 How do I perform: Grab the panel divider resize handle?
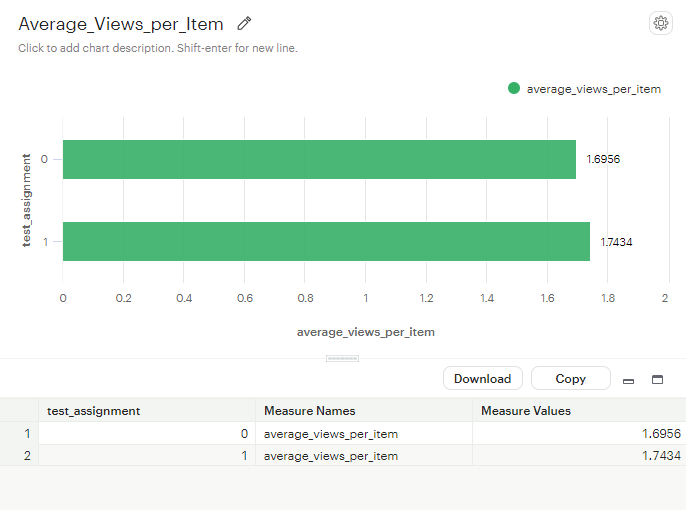343,358
